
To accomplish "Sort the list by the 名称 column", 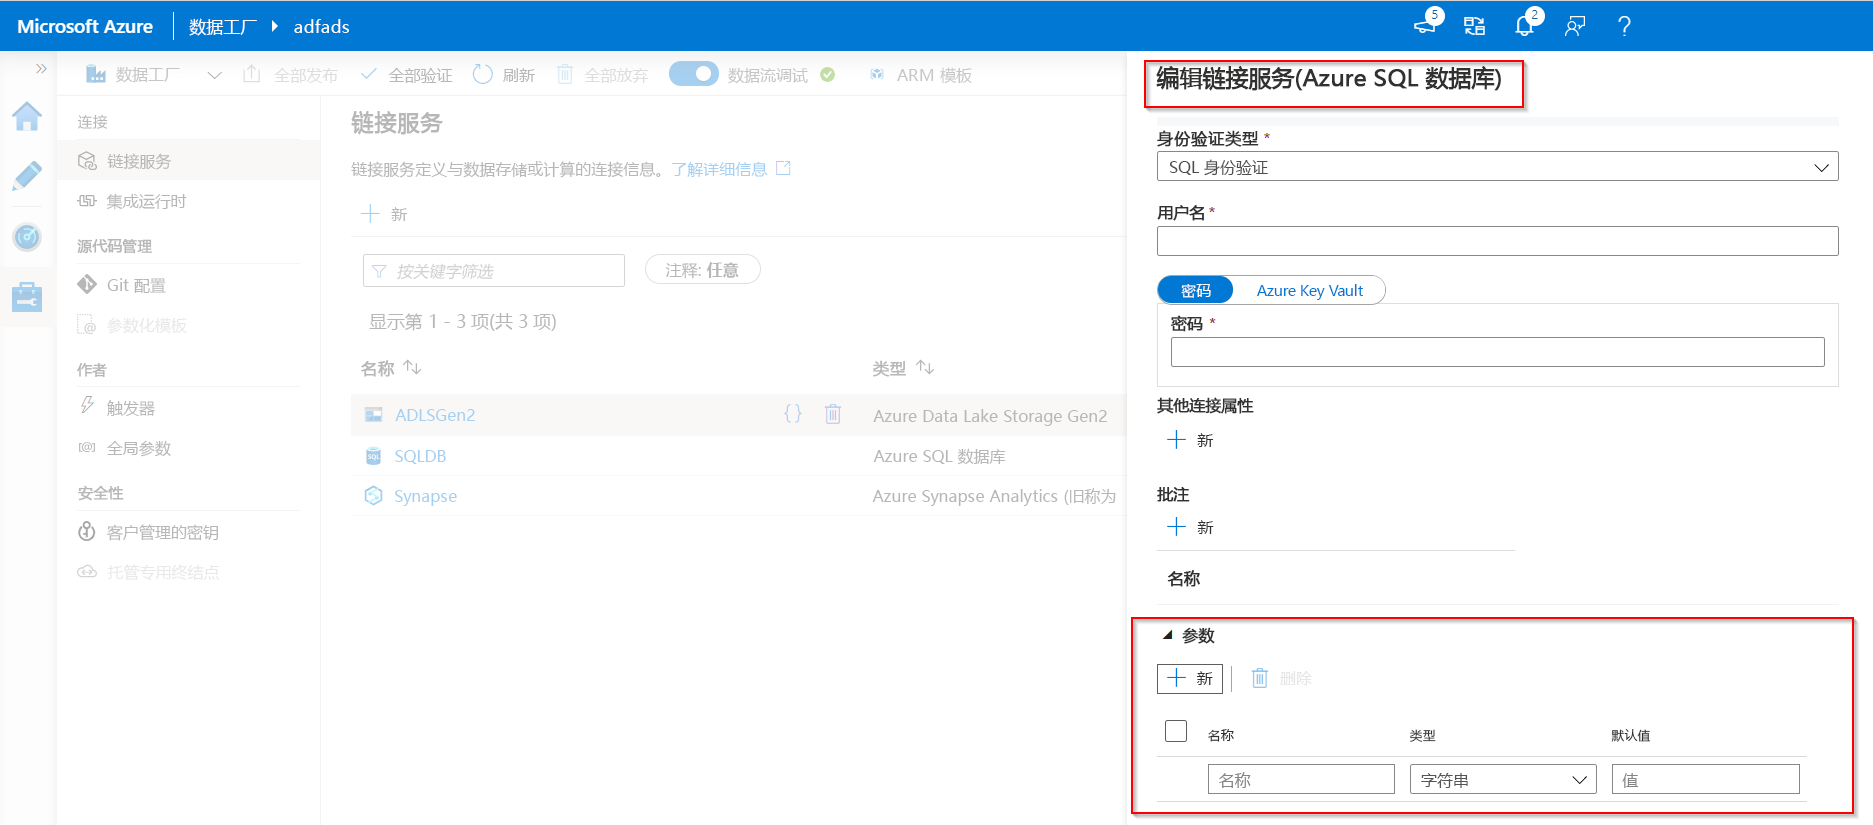I will 391,368.
